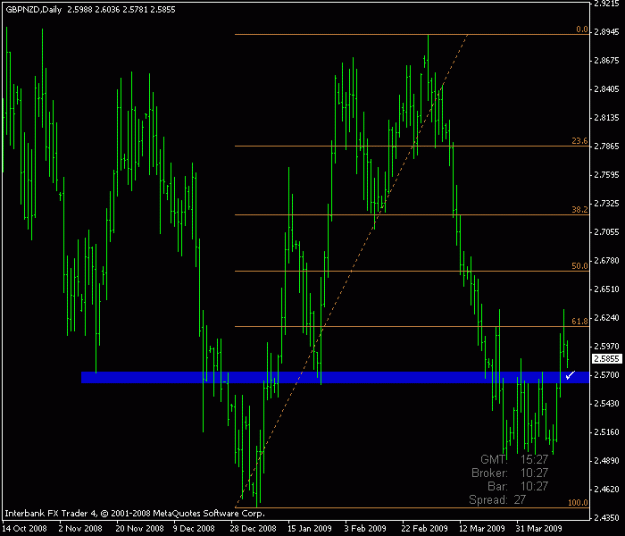Screen dimensions: 625x536
Task: Click the 2.5700 price scale value
Action: (607, 375)
